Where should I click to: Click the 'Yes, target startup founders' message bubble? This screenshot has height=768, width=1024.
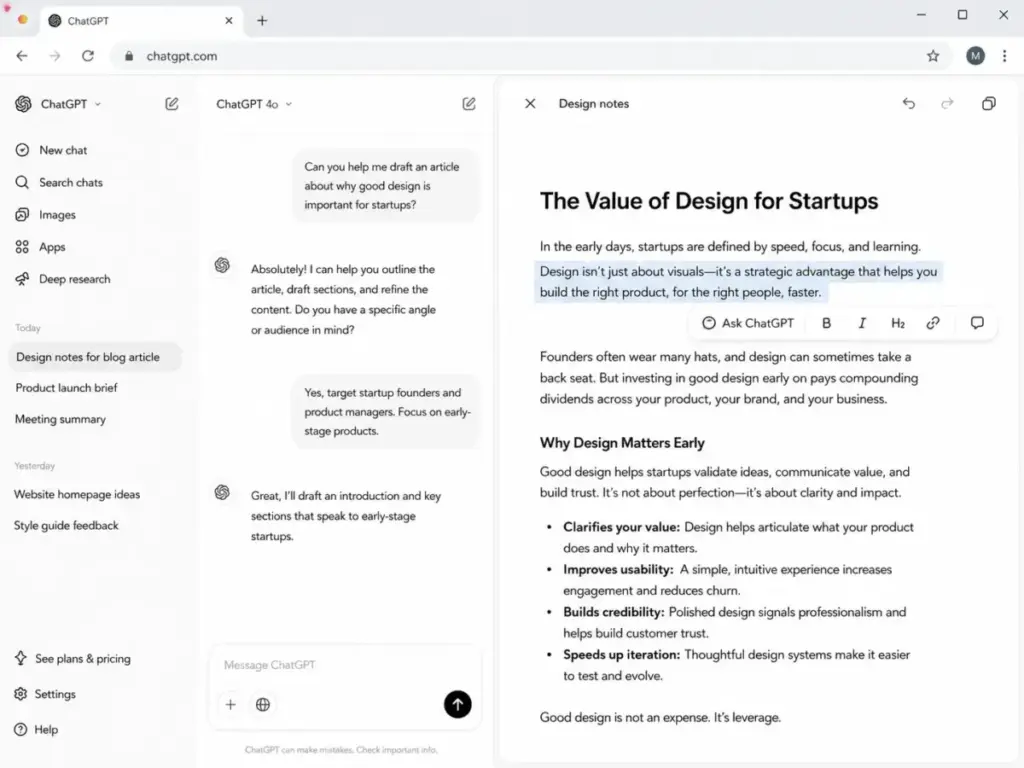(385, 411)
